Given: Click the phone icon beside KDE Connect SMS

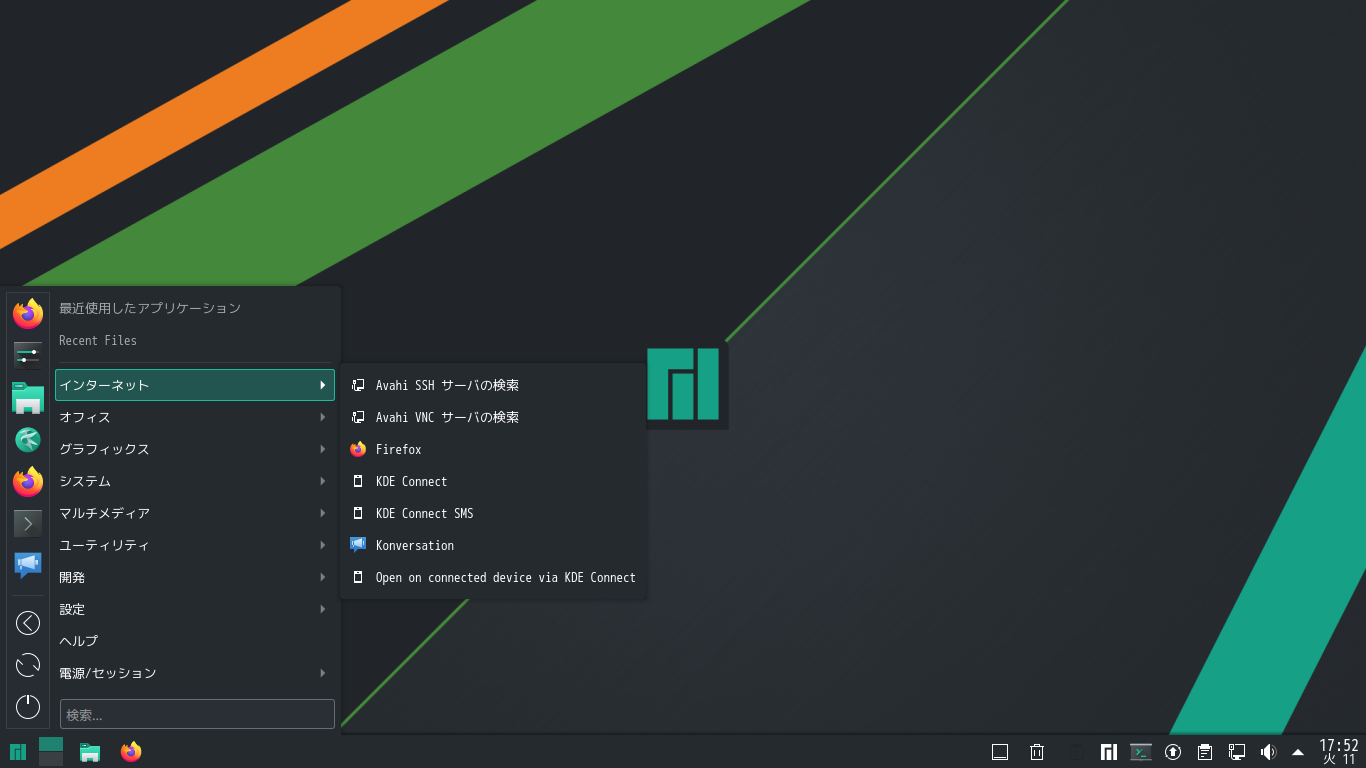Looking at the screenshot, I should pyautogui.click(x=358, y=513).
